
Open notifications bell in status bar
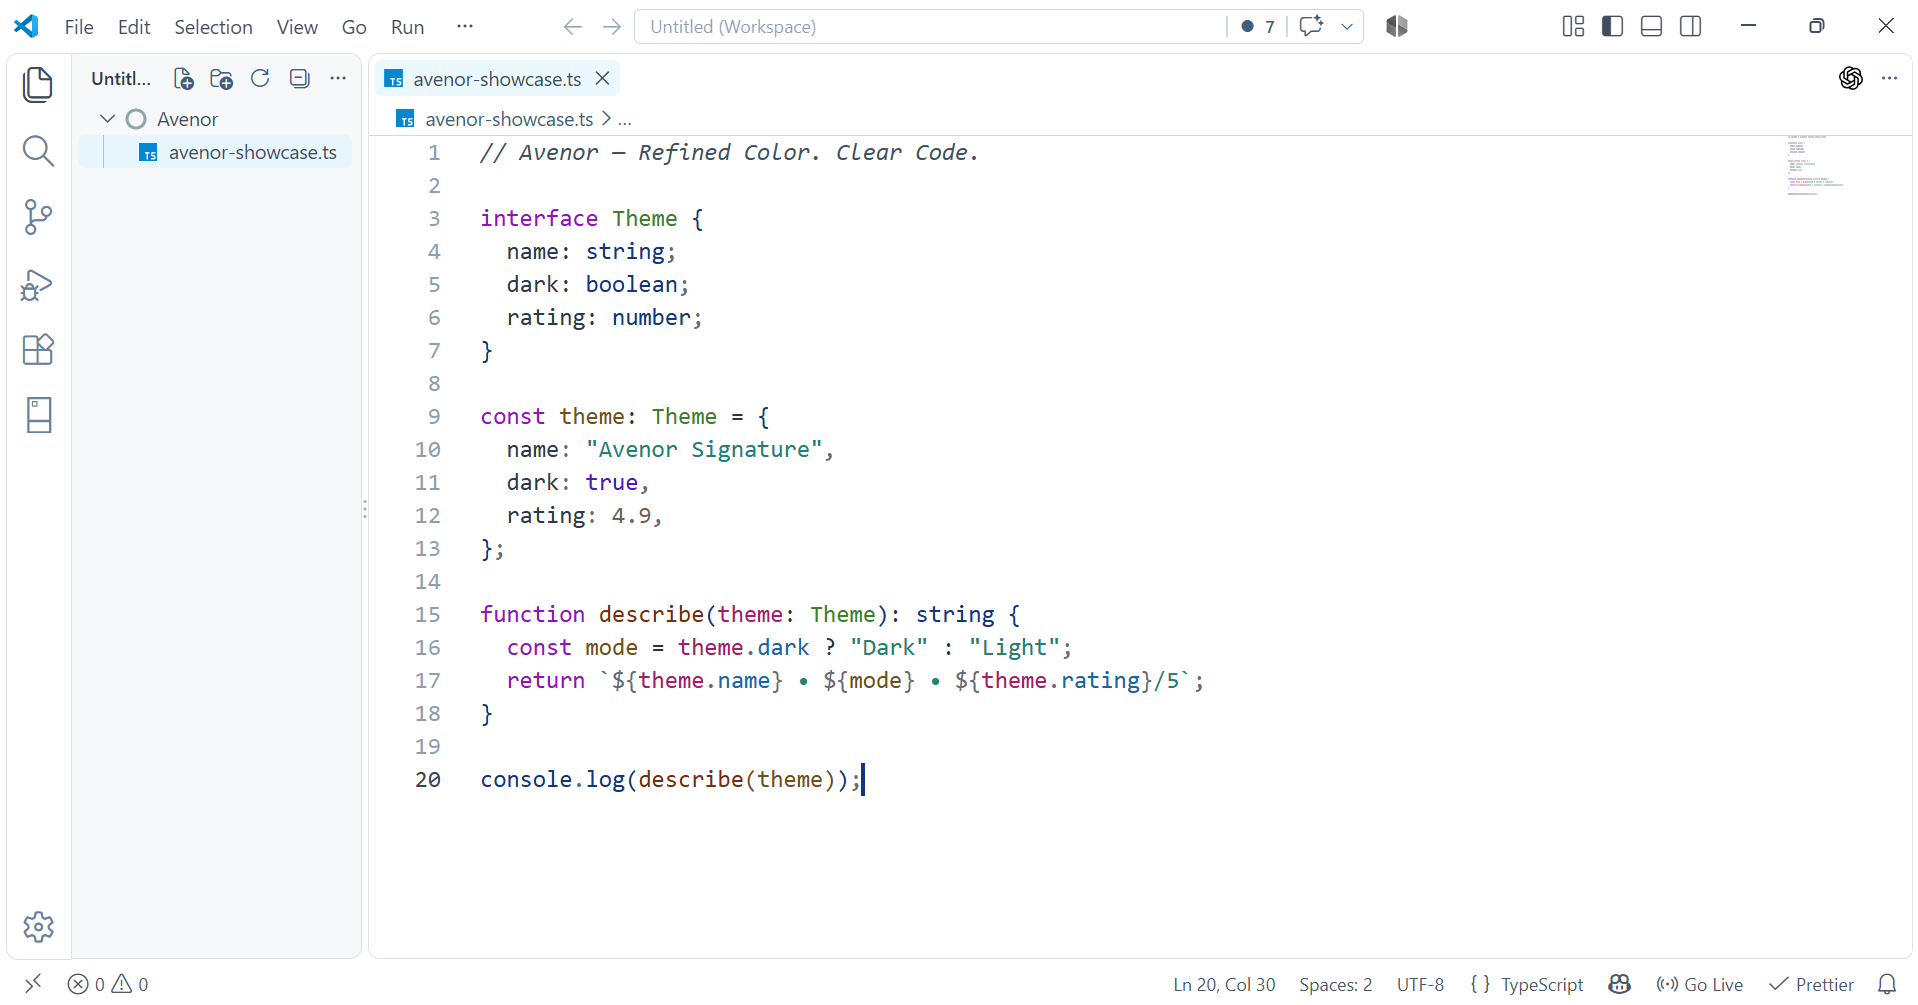(1887, 985)
